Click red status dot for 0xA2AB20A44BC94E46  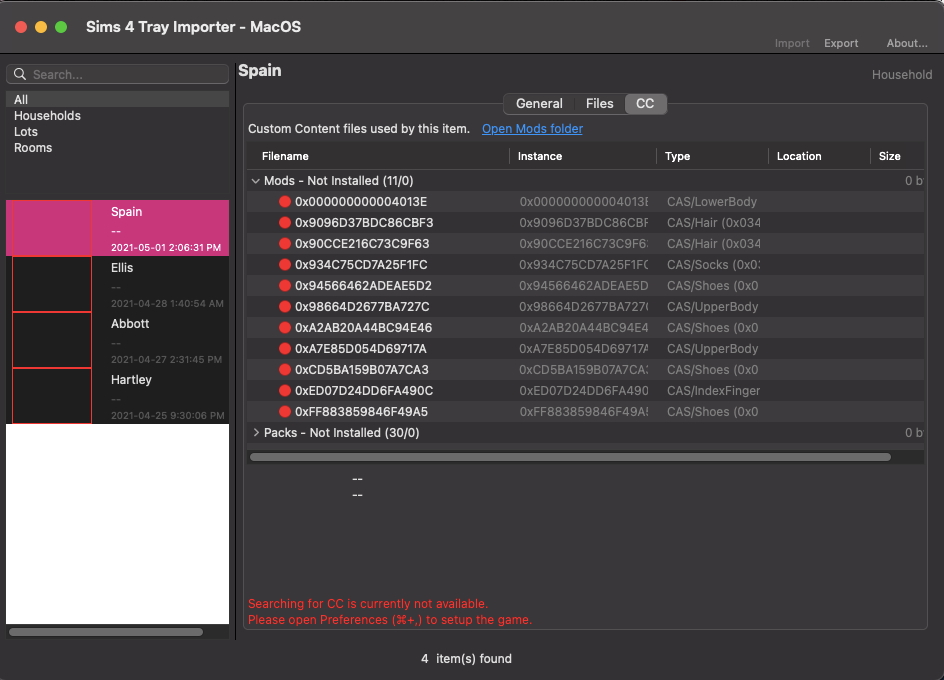pyautogui.click(x=285, y=328)
